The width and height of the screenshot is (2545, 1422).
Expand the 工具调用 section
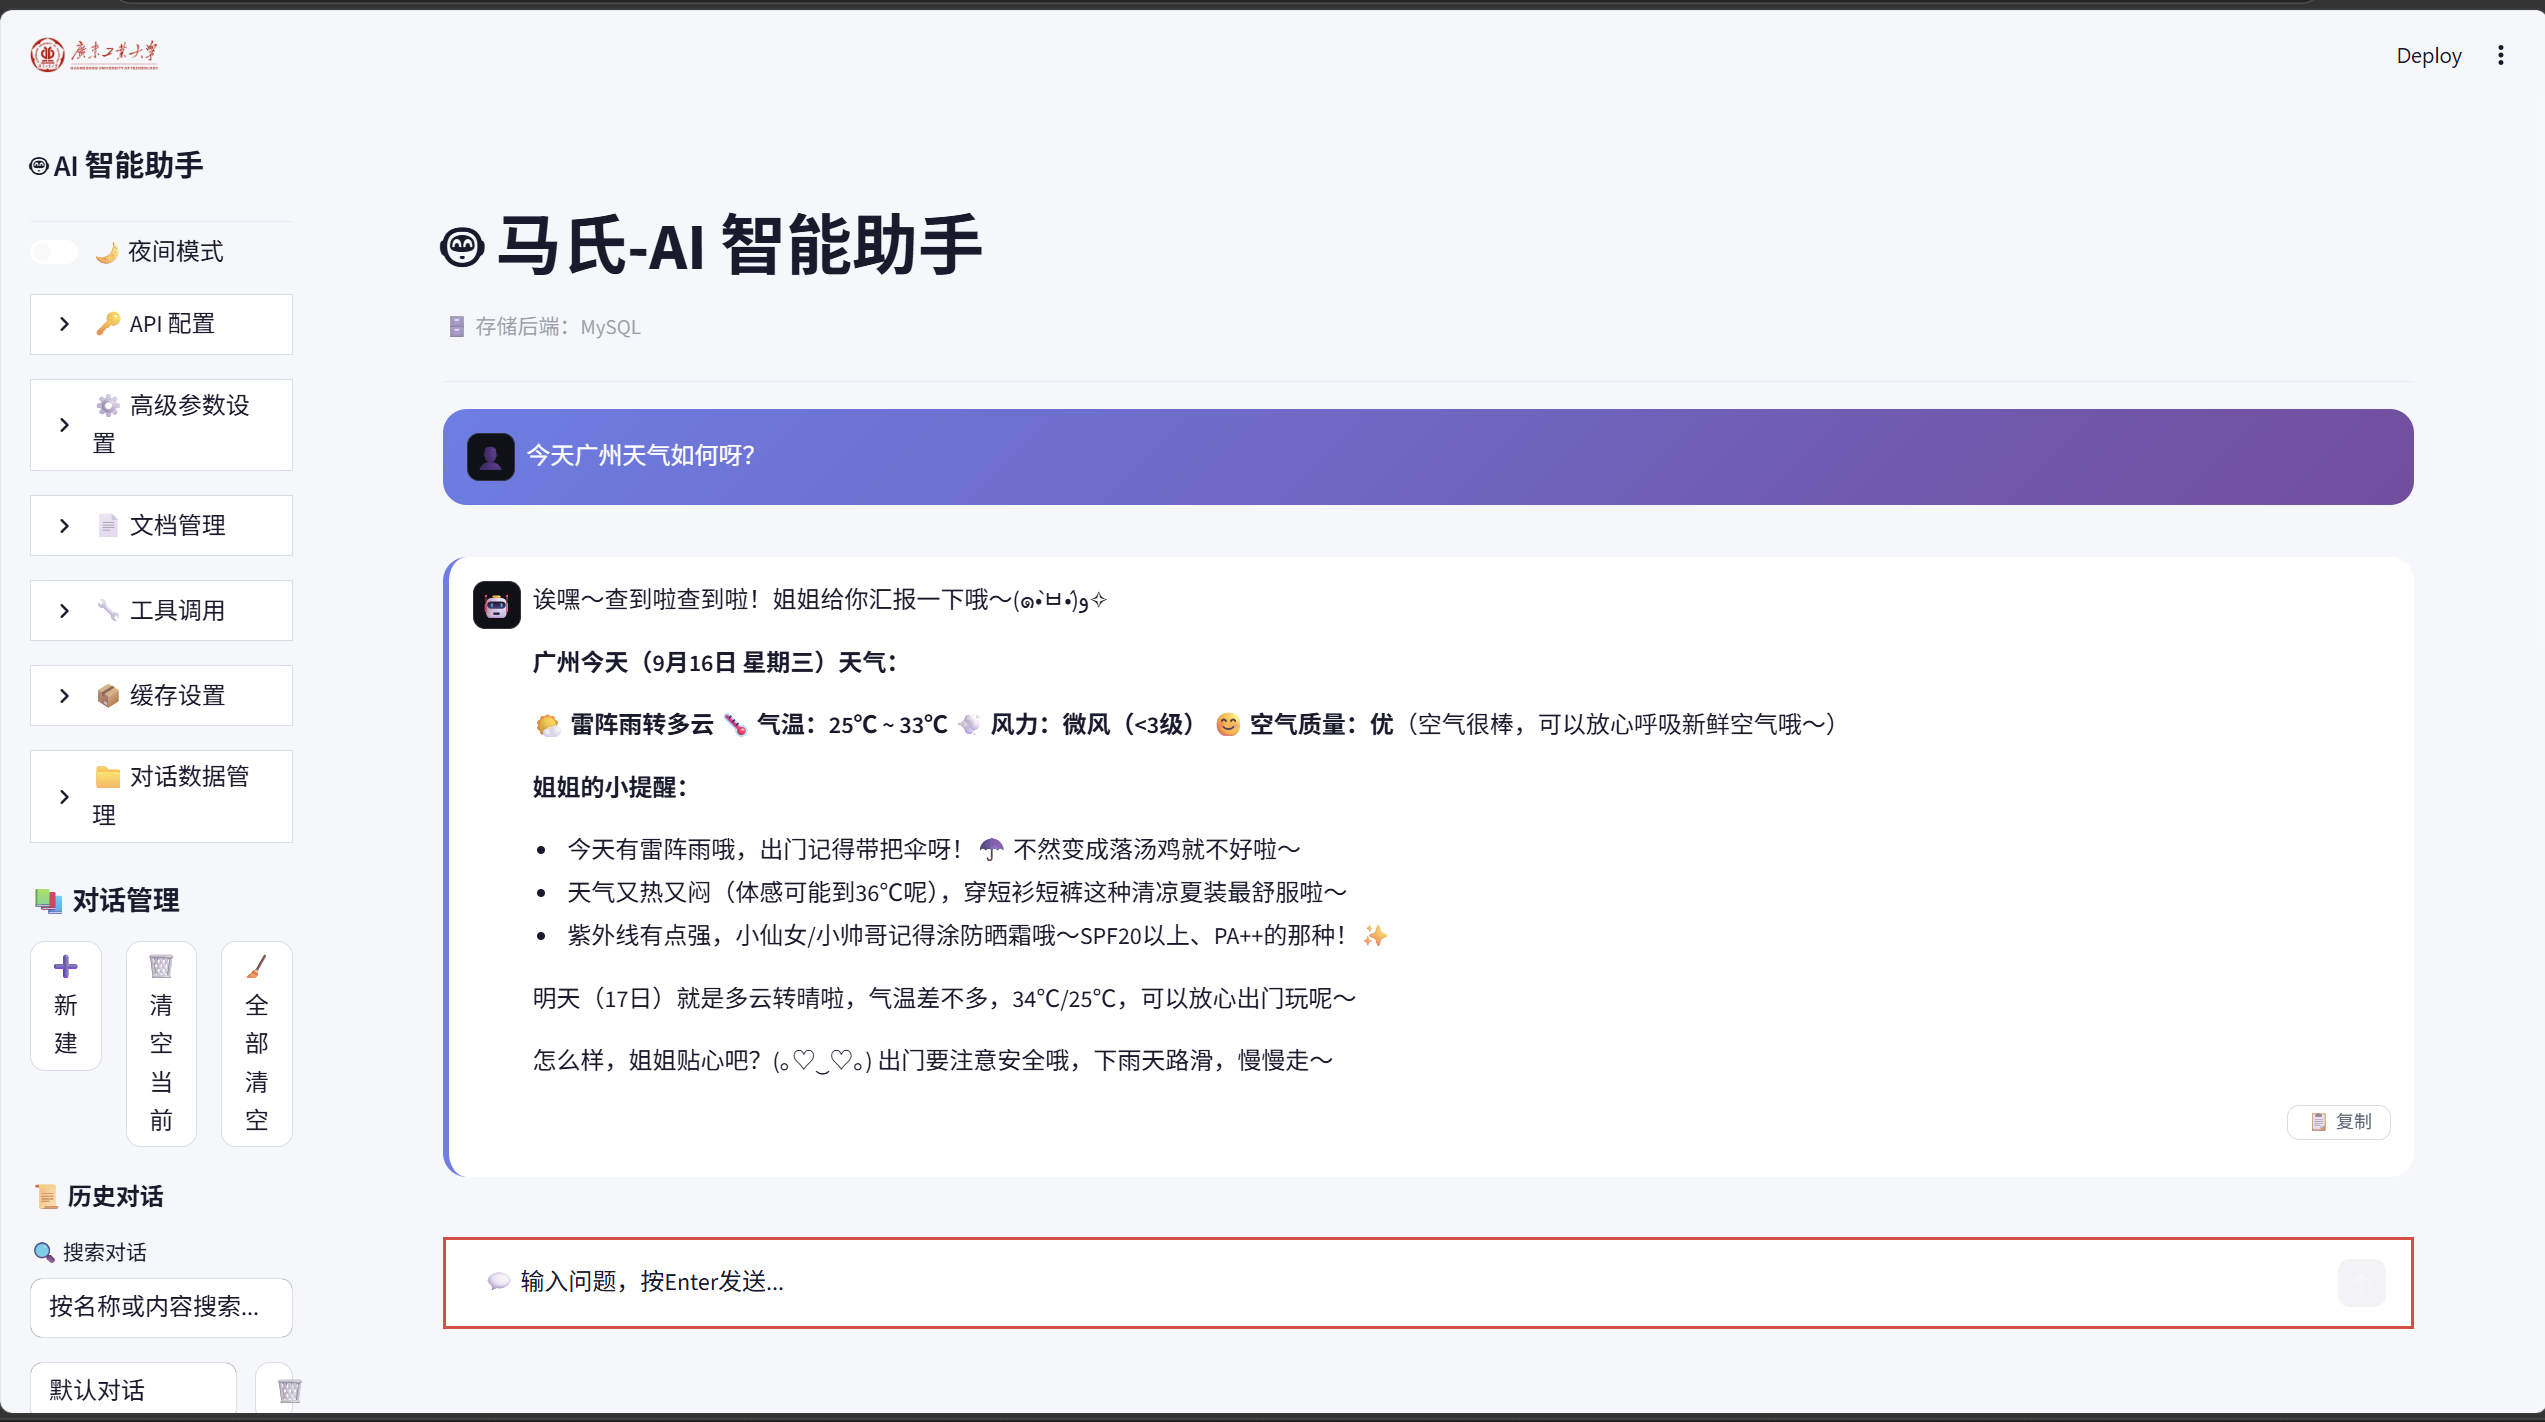pos(161,611)
